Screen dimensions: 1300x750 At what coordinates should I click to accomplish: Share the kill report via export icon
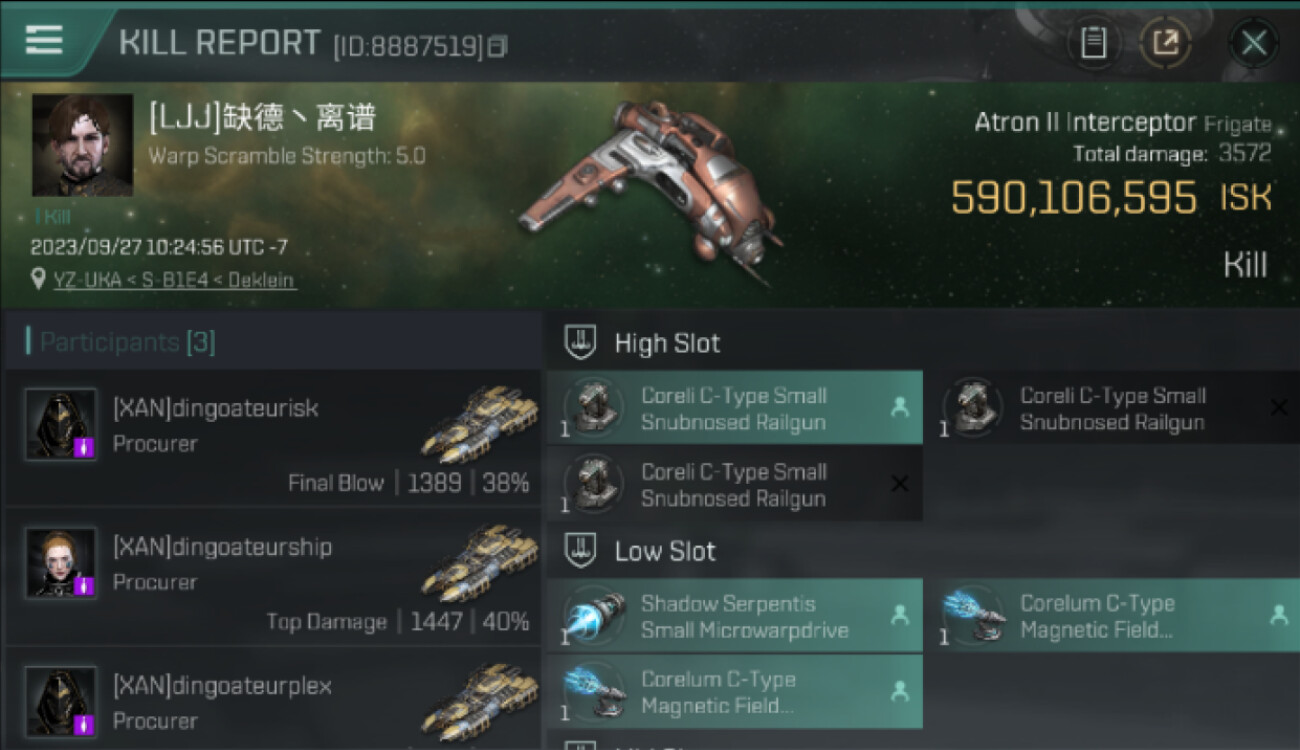[1166, 43]
